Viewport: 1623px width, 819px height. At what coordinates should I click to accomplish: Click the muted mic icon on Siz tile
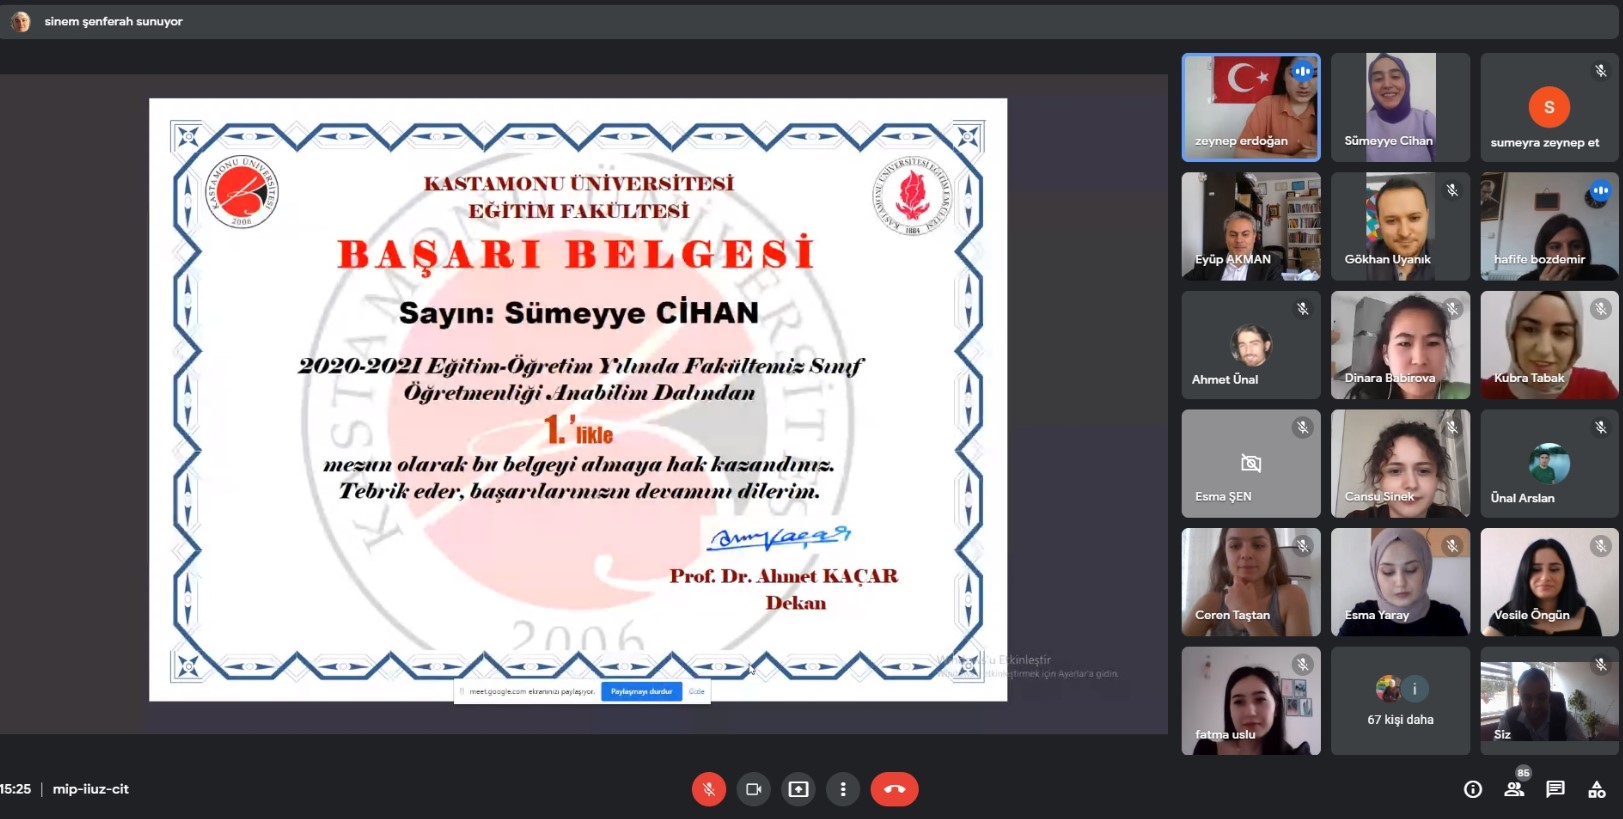click(x=1600, y=664)
